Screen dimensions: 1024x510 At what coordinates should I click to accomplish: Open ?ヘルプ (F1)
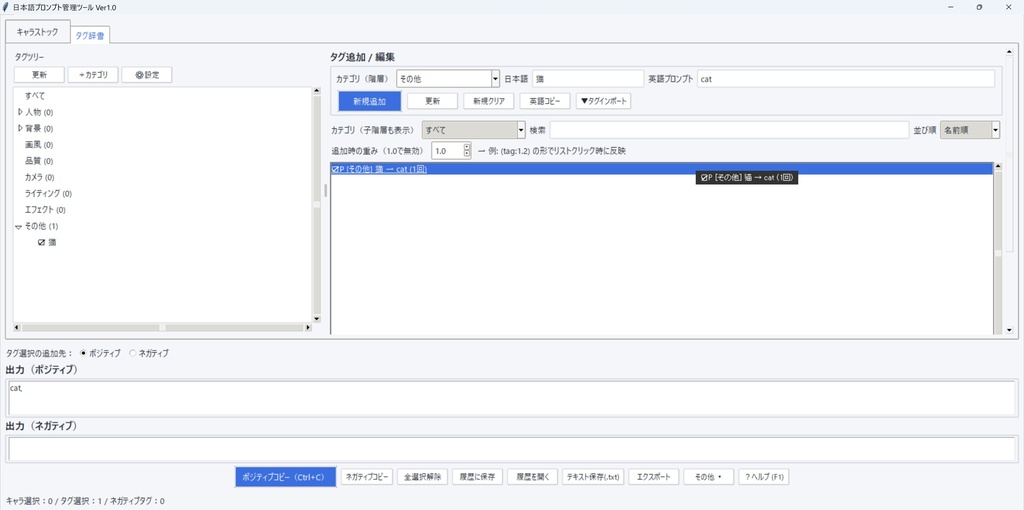[x=763, y=477]
